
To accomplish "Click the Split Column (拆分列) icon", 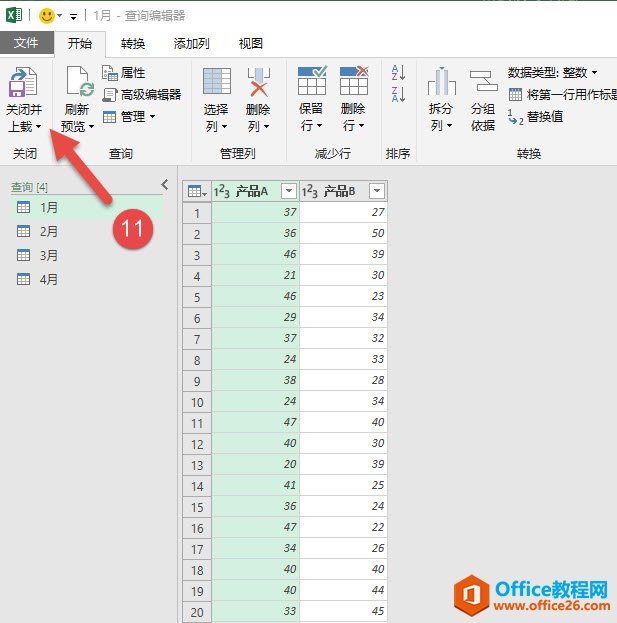I will pyautogui.click(x=441, y=84).
